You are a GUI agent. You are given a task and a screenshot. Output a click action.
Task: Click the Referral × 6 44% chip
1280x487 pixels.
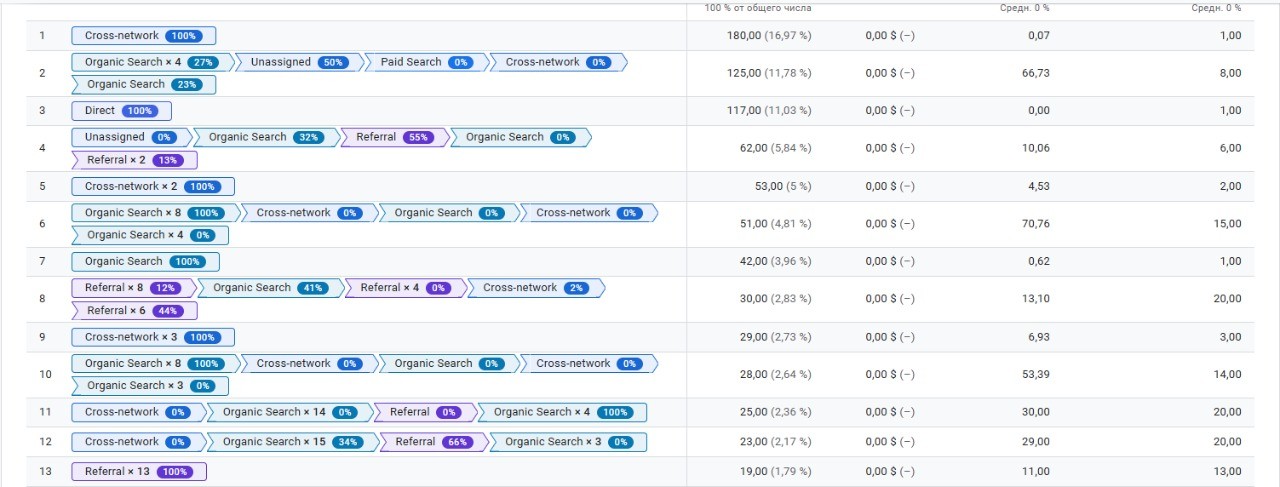(134, 310)
